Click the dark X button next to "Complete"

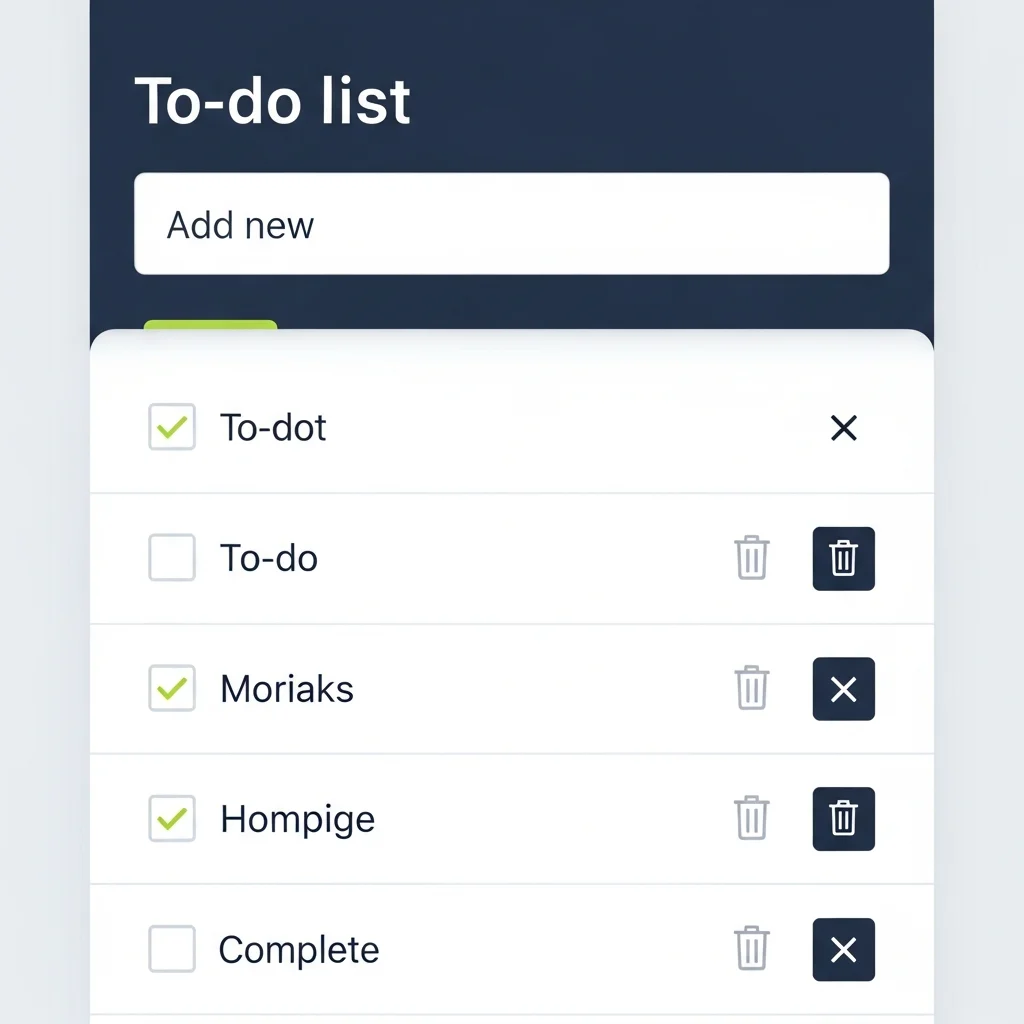pos(843,949)
